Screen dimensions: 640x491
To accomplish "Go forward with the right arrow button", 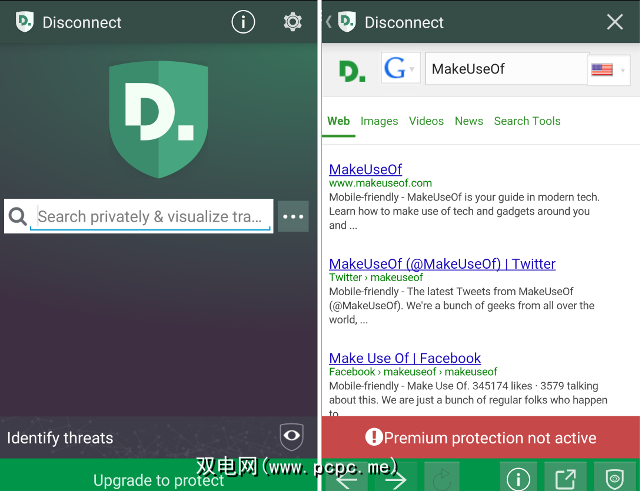I will pyautogui.click(x=395, y=478).
